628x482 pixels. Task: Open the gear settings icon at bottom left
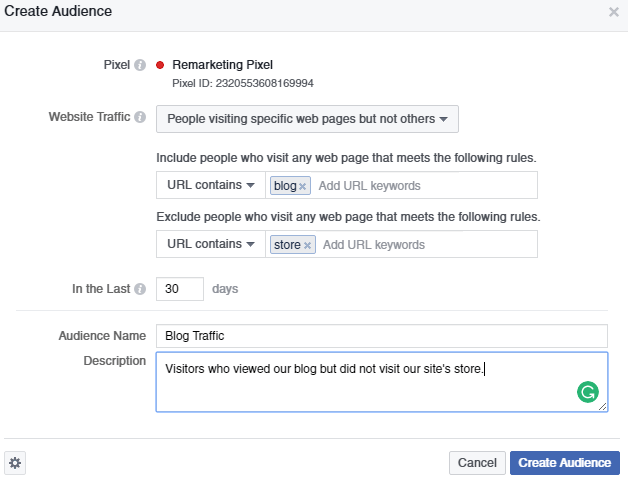[15, 463]
